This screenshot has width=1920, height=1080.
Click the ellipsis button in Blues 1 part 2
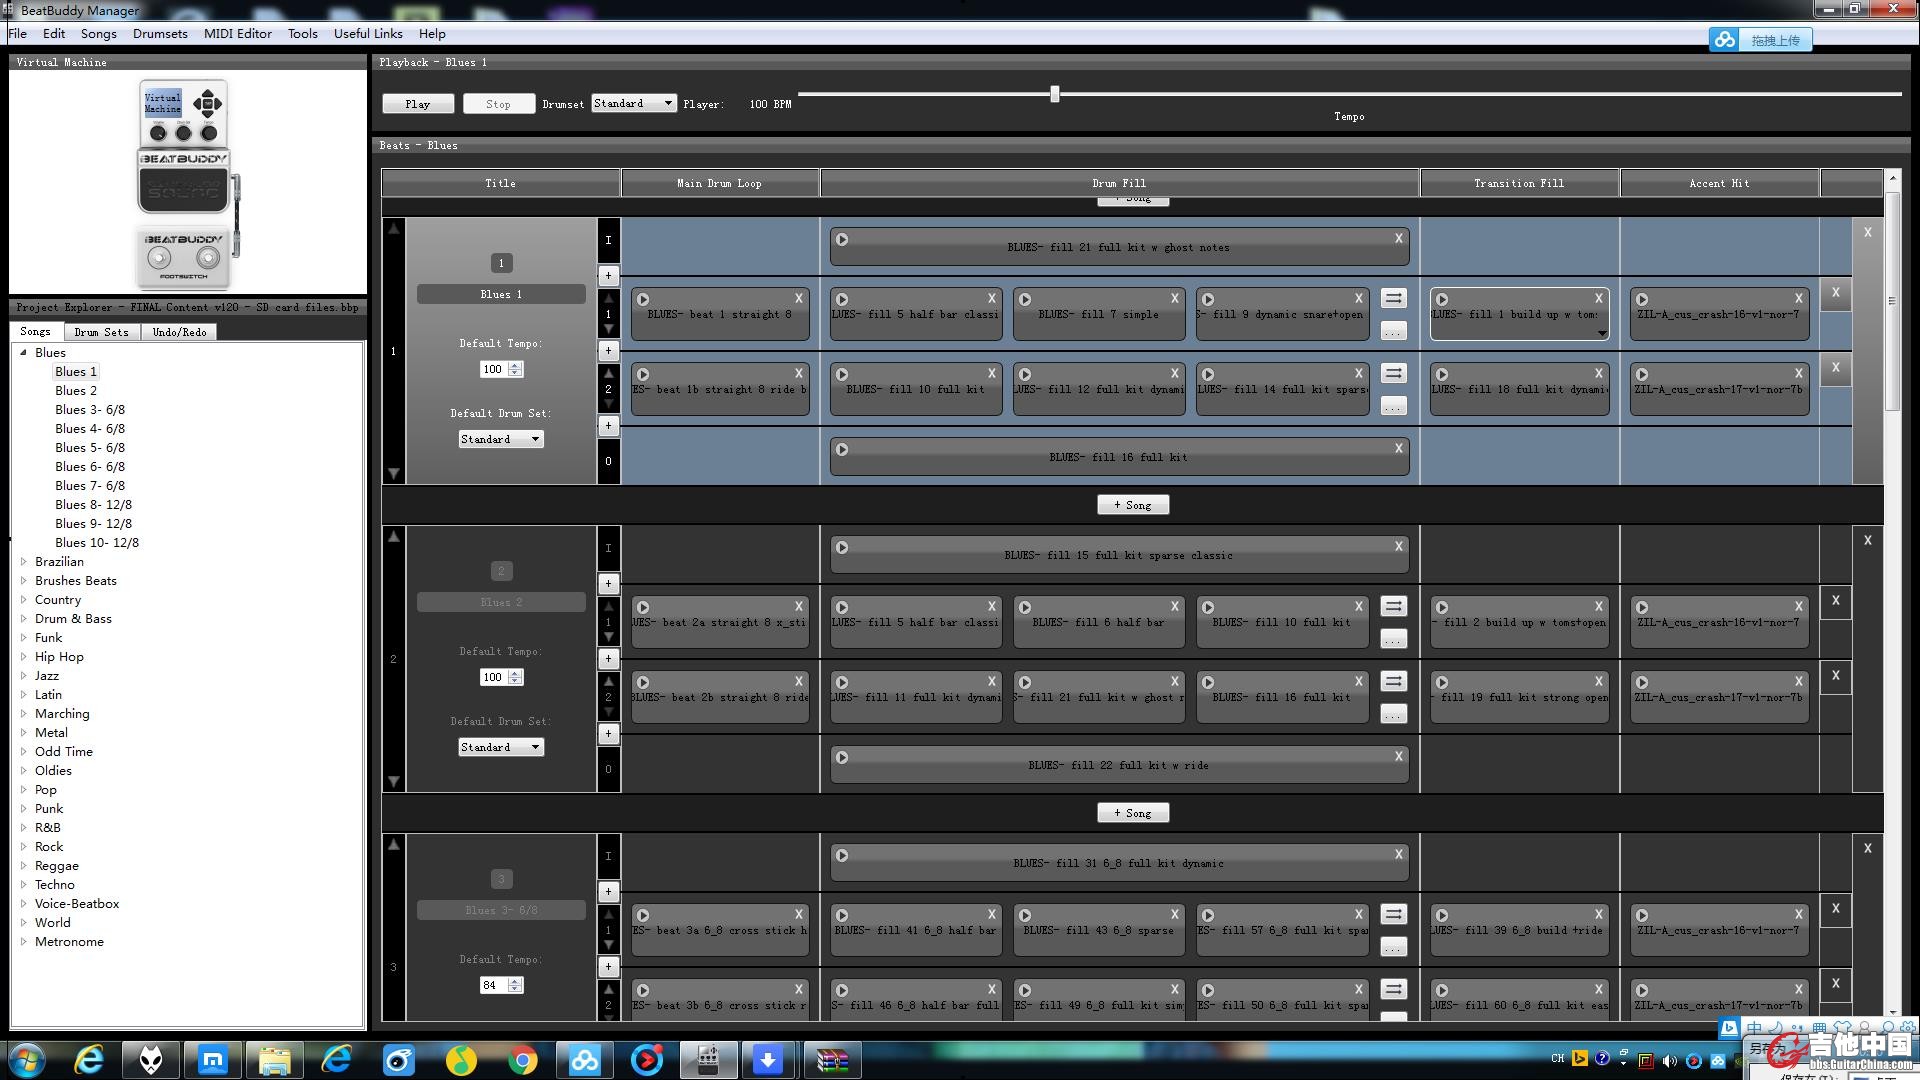[1393, 407]
